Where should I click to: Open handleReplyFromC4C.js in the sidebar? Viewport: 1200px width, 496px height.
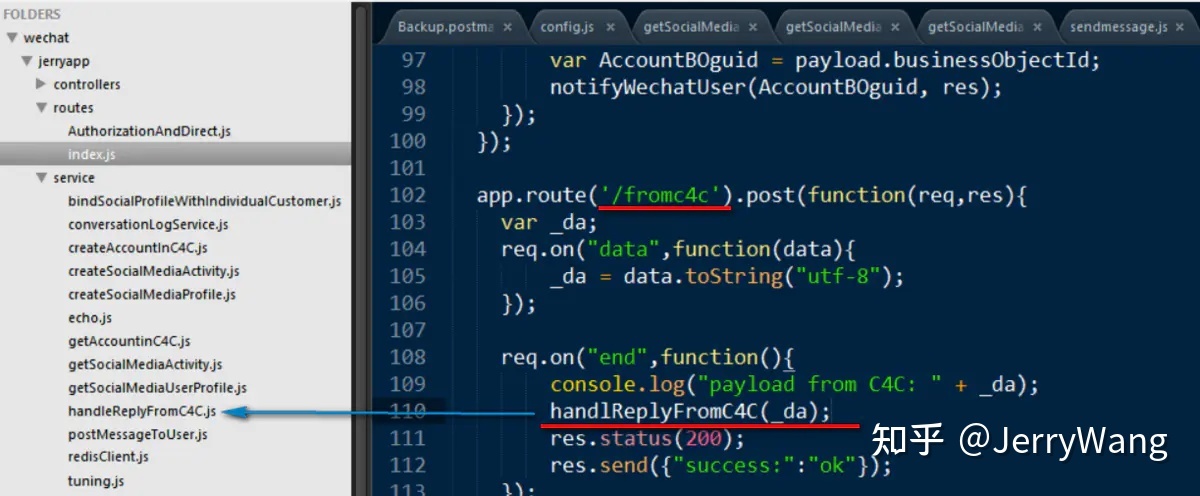[x=141, y=411]
